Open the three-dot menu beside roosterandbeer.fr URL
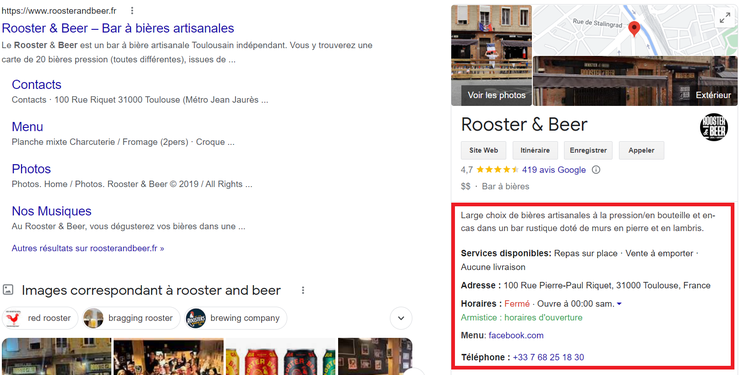Image resolution: width=750 pixels, height=375 pixels. 132,11
